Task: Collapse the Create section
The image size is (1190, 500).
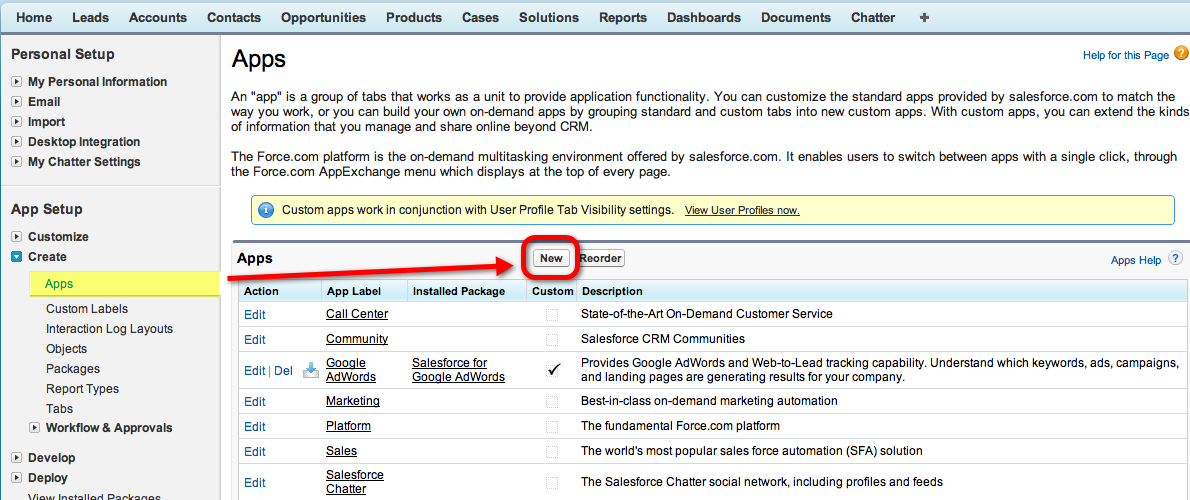Action: 17,257
